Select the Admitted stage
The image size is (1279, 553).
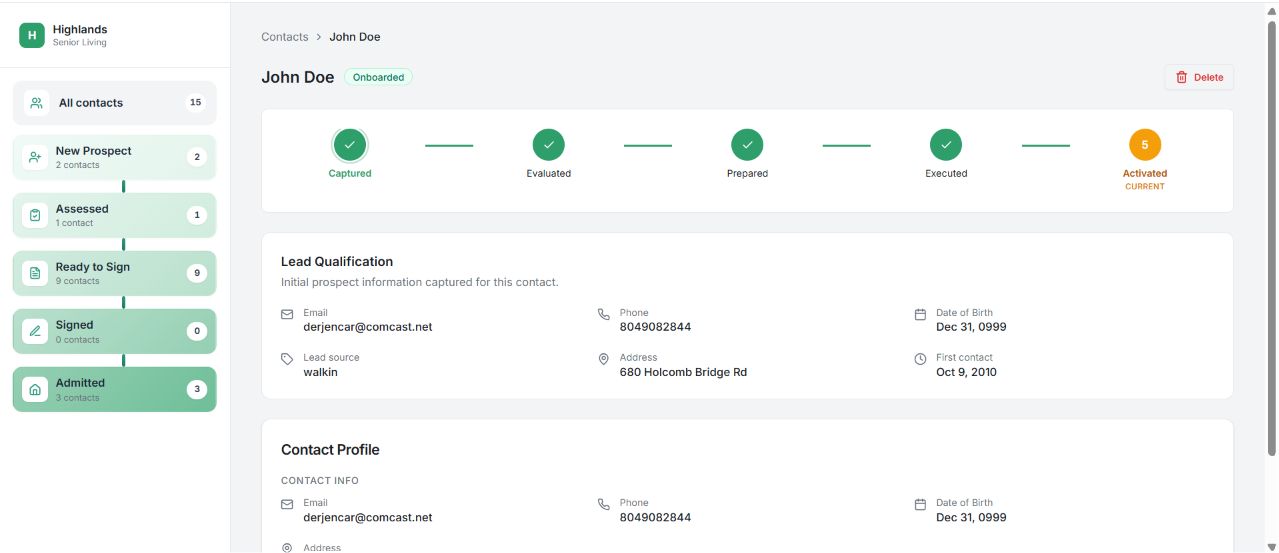click(x=114, y=389)
